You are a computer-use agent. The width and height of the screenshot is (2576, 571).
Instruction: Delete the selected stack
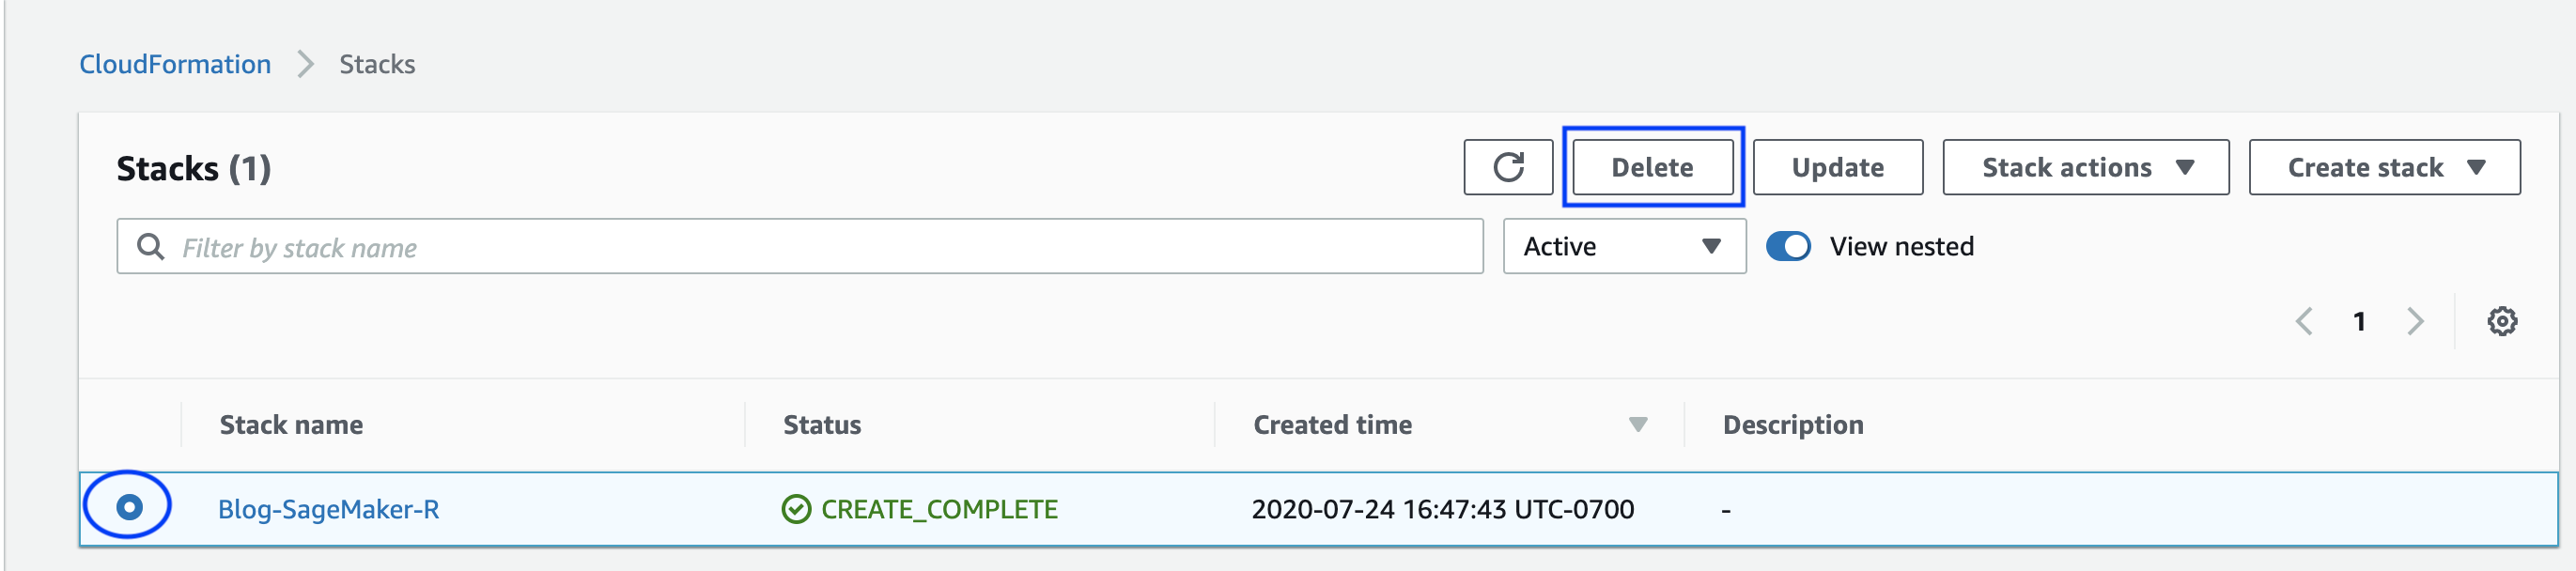(1652, 167)
